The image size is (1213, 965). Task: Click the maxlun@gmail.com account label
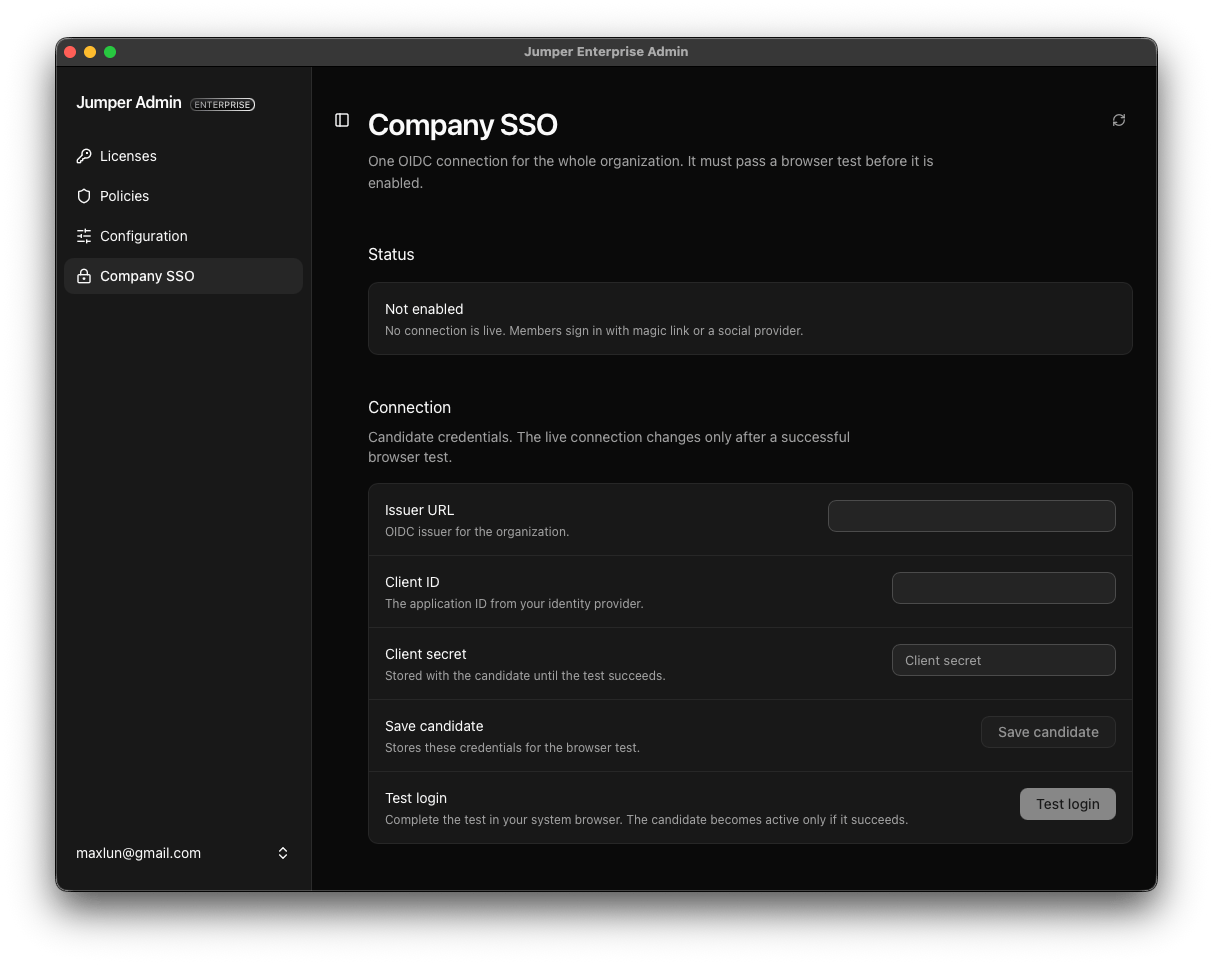138,853
